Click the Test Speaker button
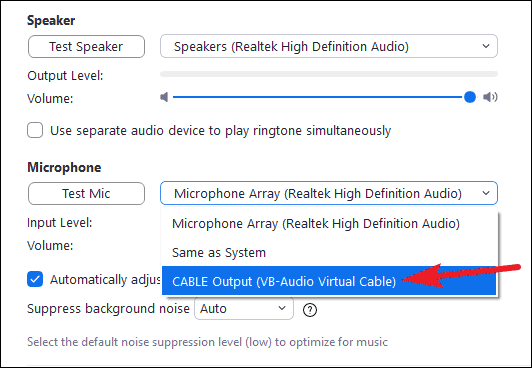 coord(87,46)
